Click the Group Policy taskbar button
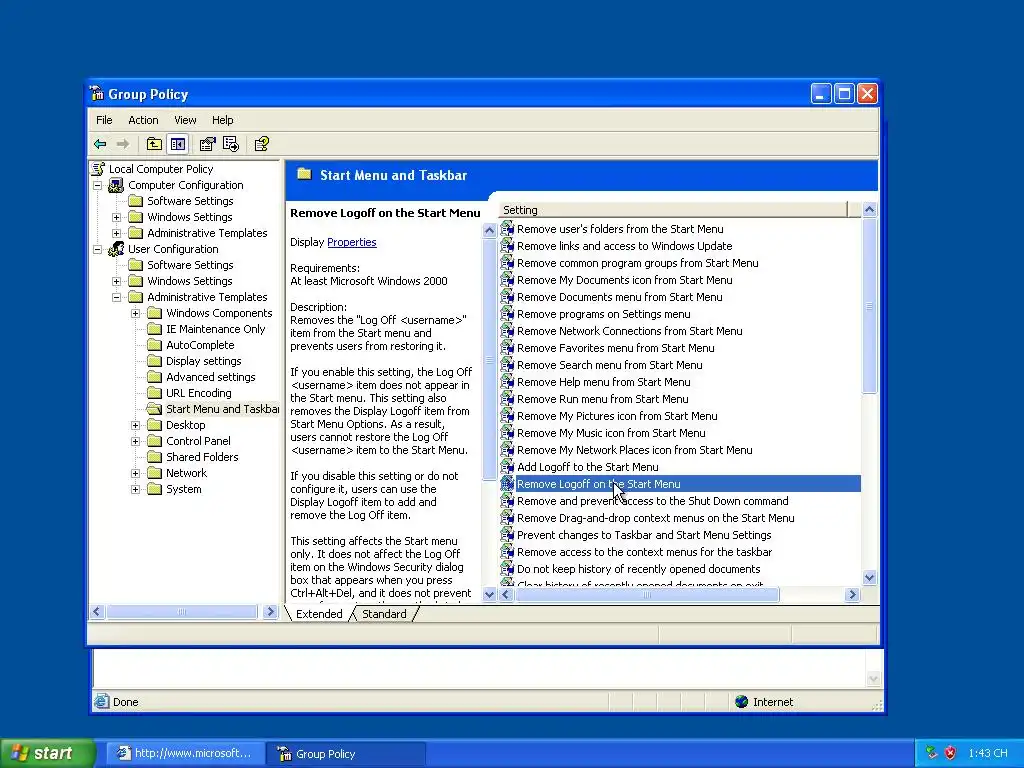The image size is (1024, 768). tap(345, 754)
